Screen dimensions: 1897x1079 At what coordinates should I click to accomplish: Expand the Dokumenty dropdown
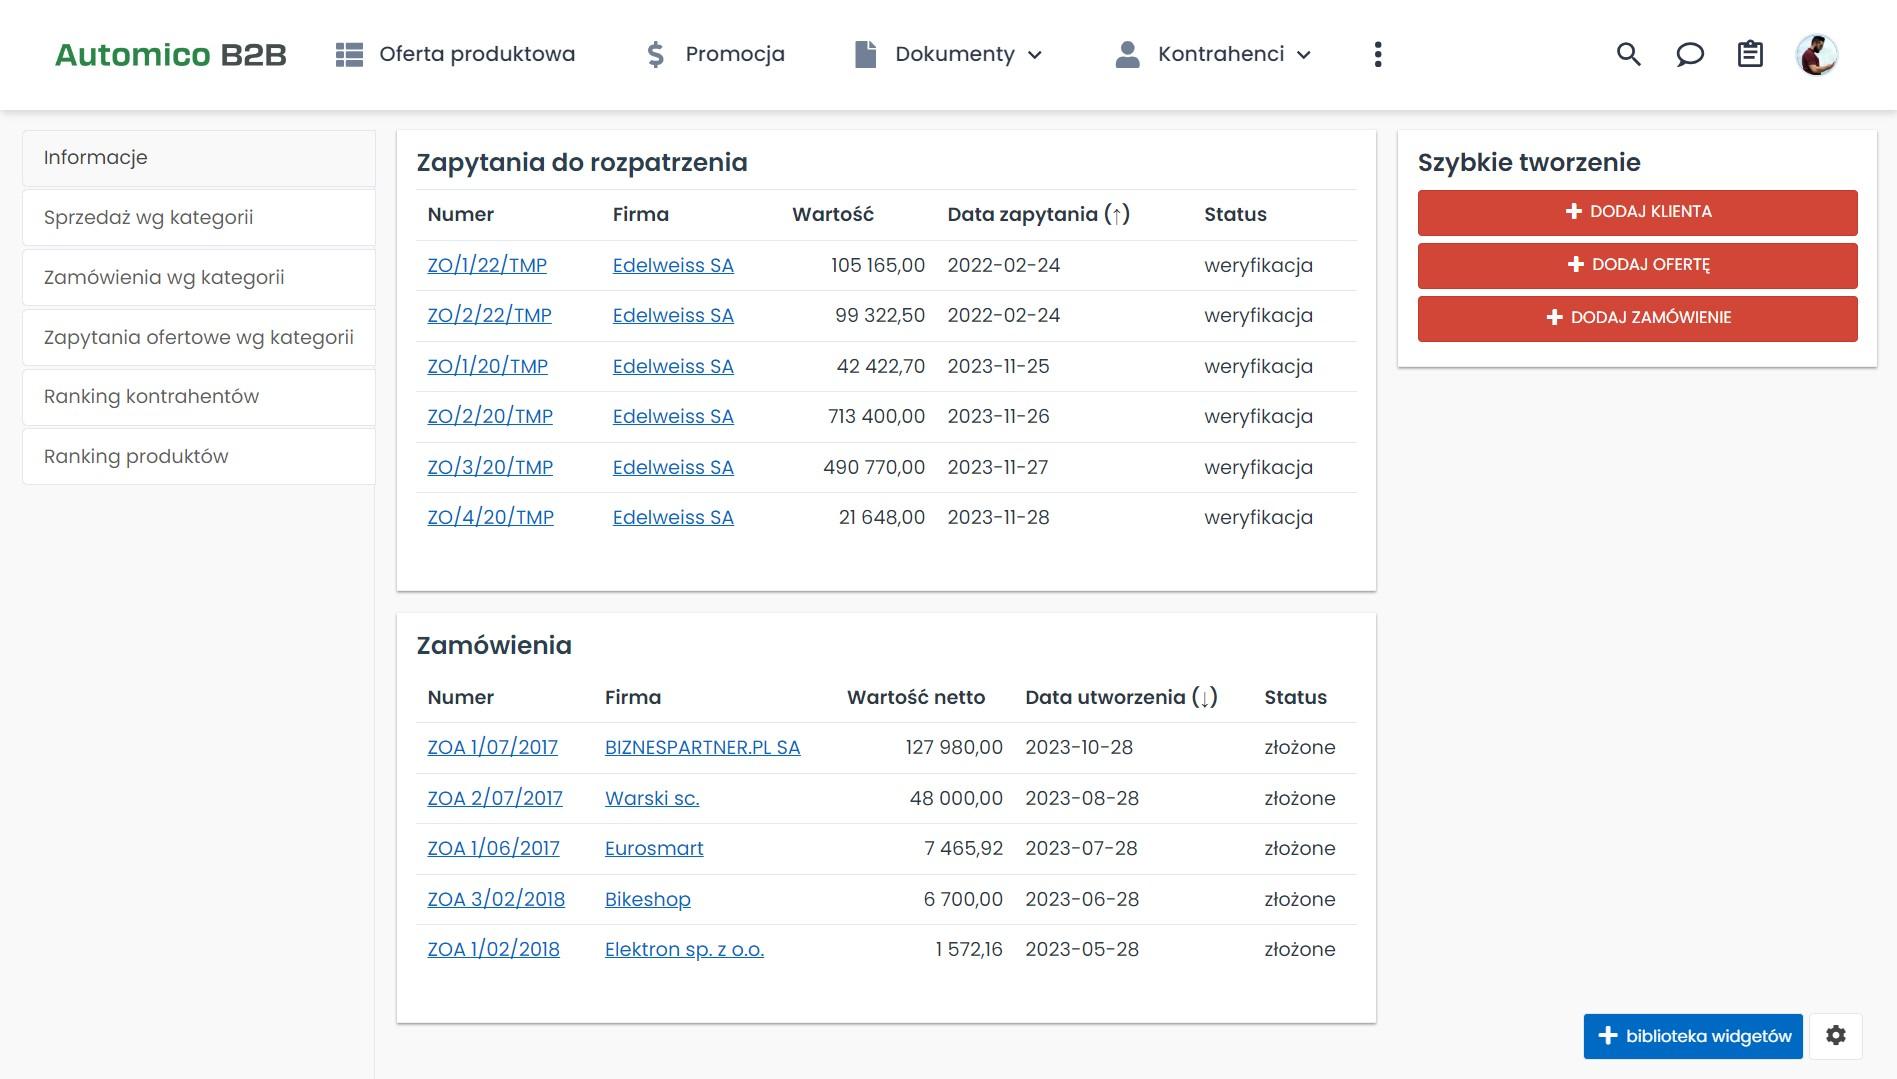click(x=949, y=54)
